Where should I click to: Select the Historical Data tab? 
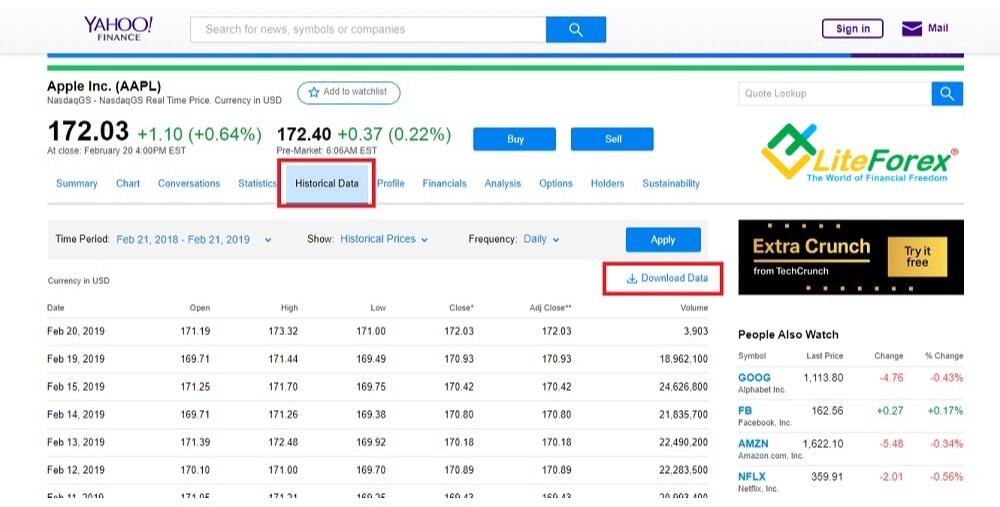327,184
